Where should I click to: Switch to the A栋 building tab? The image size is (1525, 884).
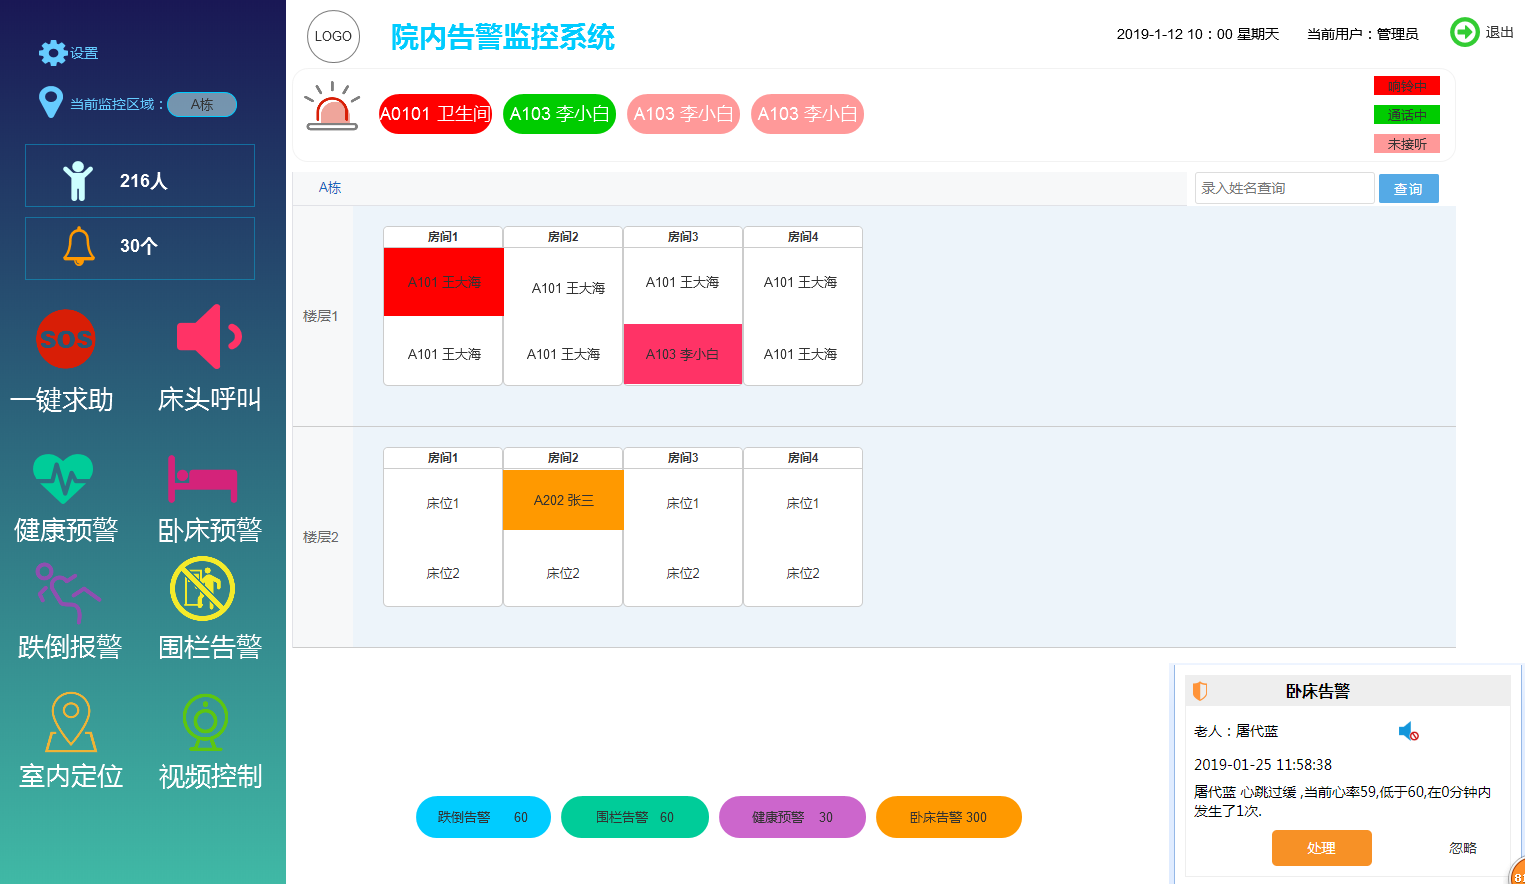(x=330, y=188)
